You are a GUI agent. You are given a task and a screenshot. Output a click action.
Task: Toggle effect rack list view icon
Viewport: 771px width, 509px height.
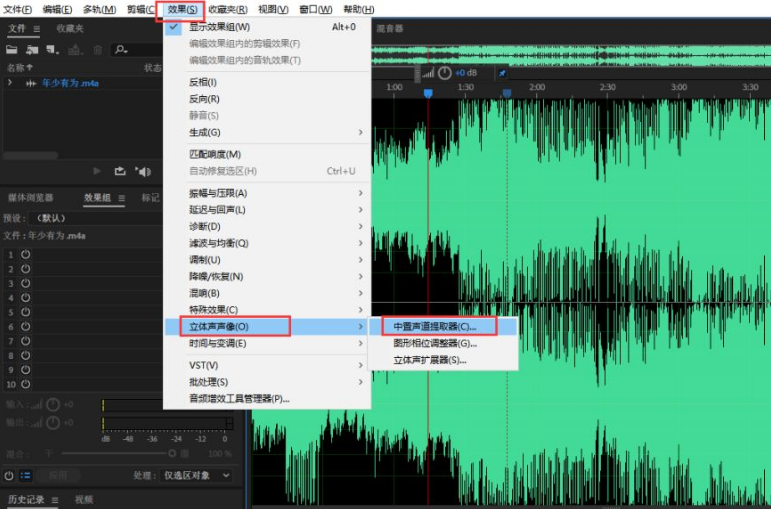click(x=26, y=476)
